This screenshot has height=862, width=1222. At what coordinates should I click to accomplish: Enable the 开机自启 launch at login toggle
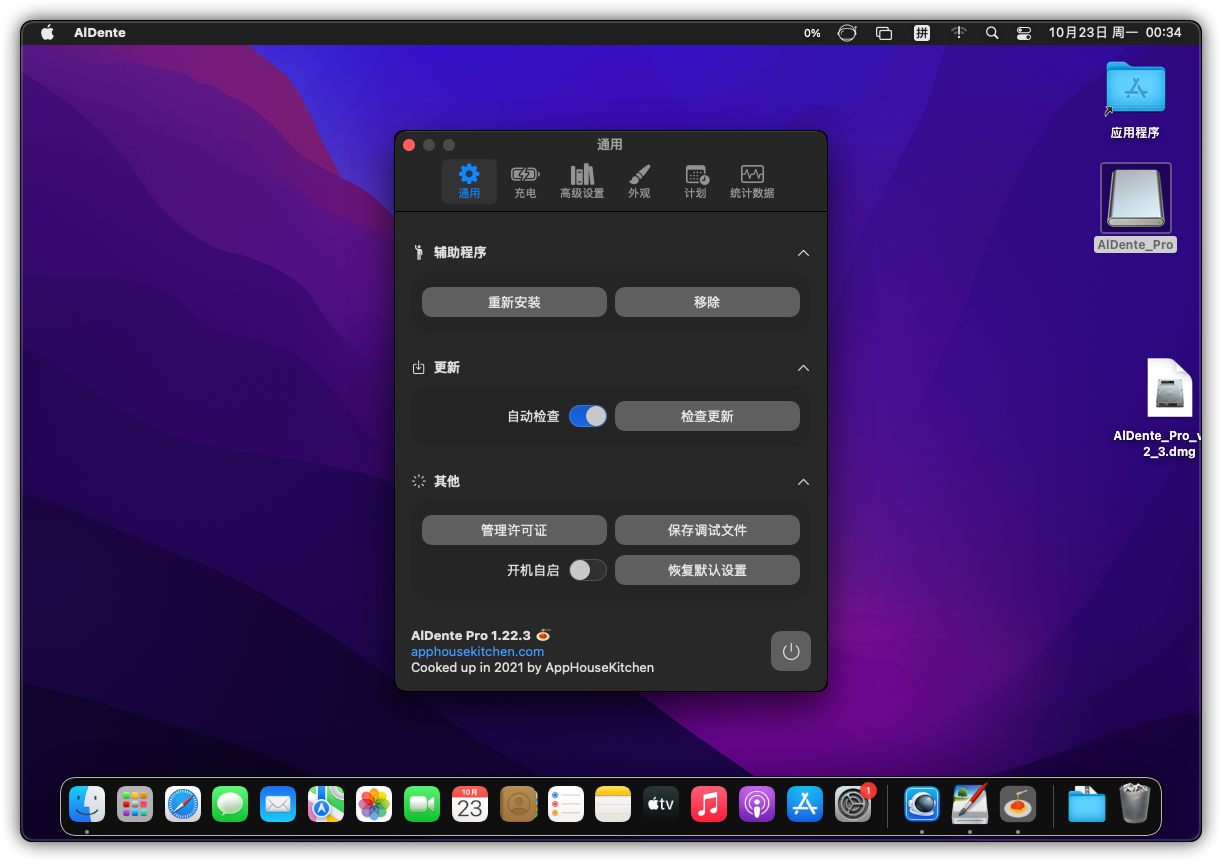(x=588, y=570)
